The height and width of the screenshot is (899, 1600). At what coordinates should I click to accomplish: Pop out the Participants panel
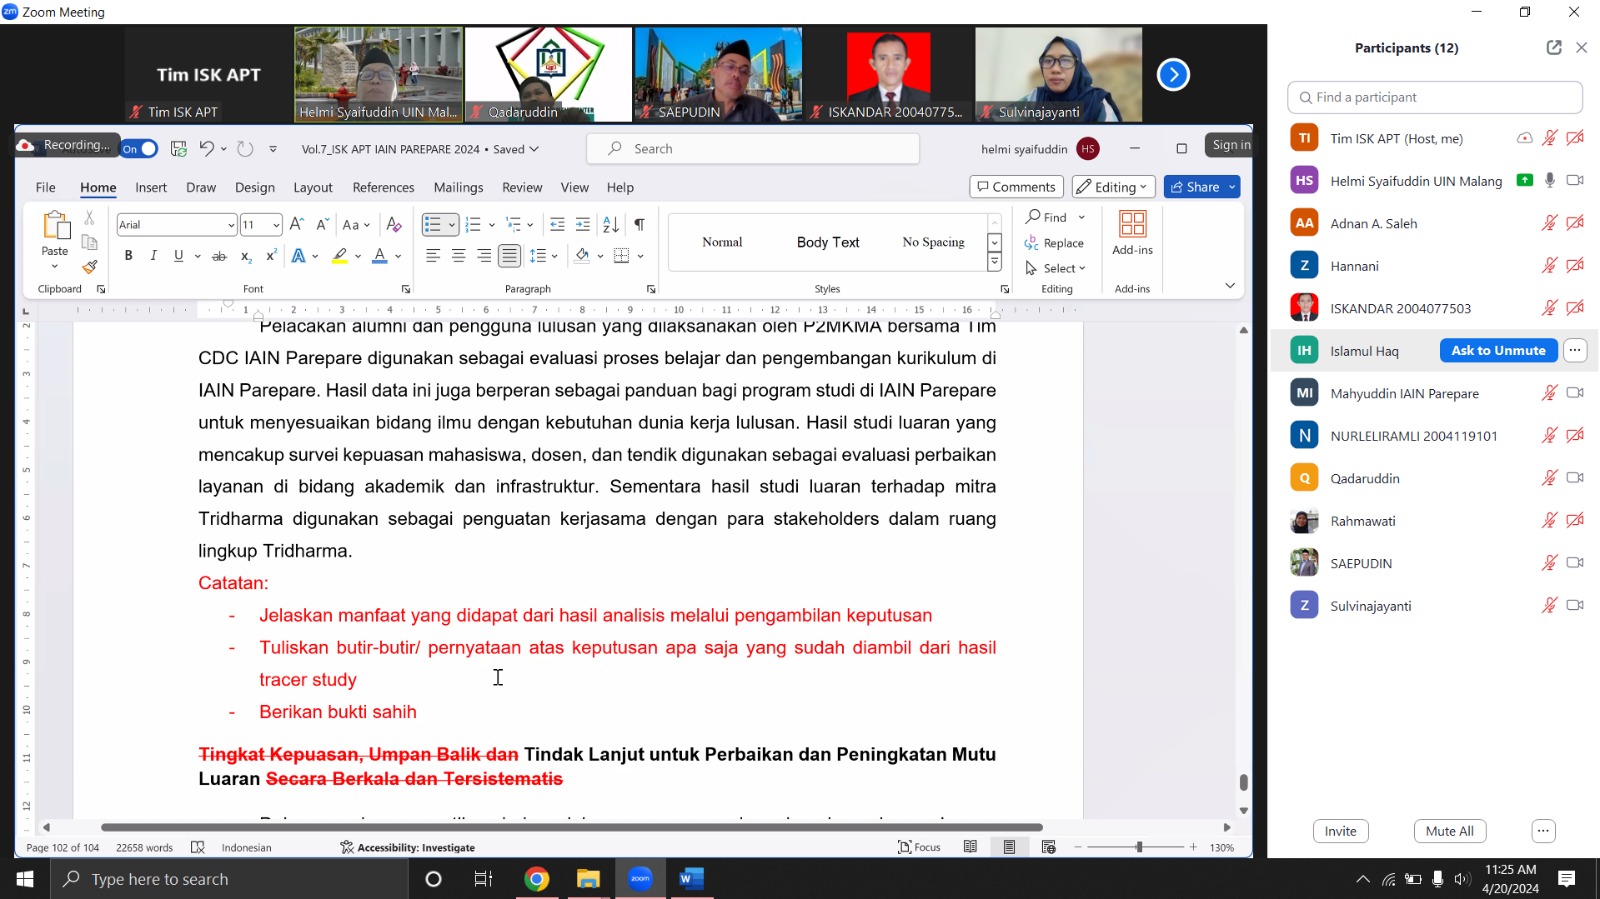coord(1553,48)
